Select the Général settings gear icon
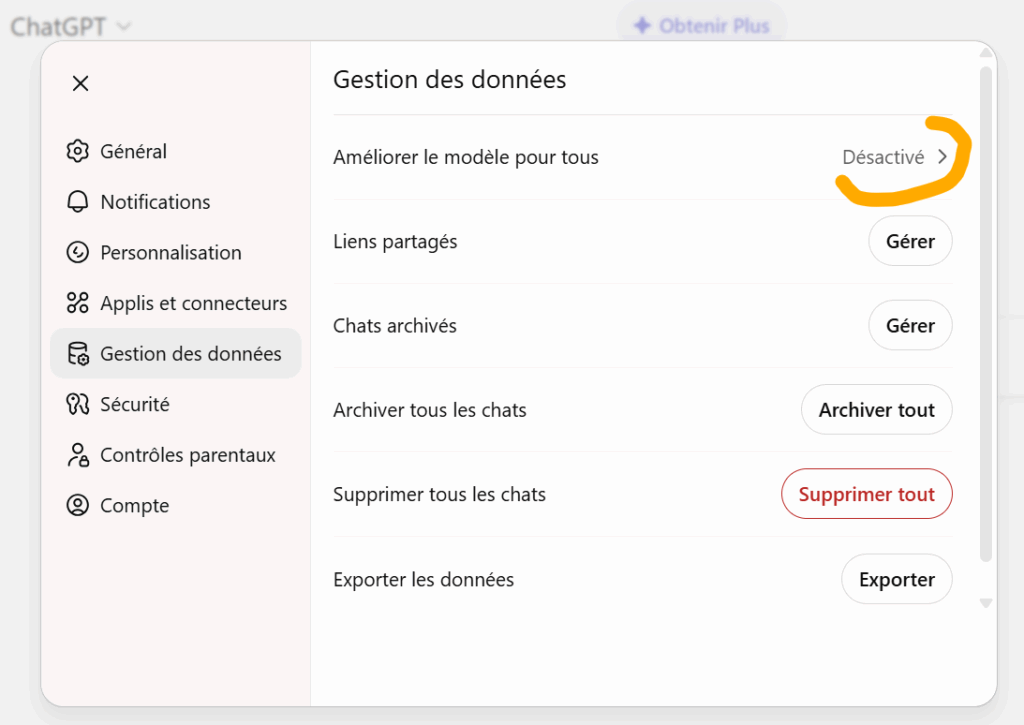 pos(78,151)
